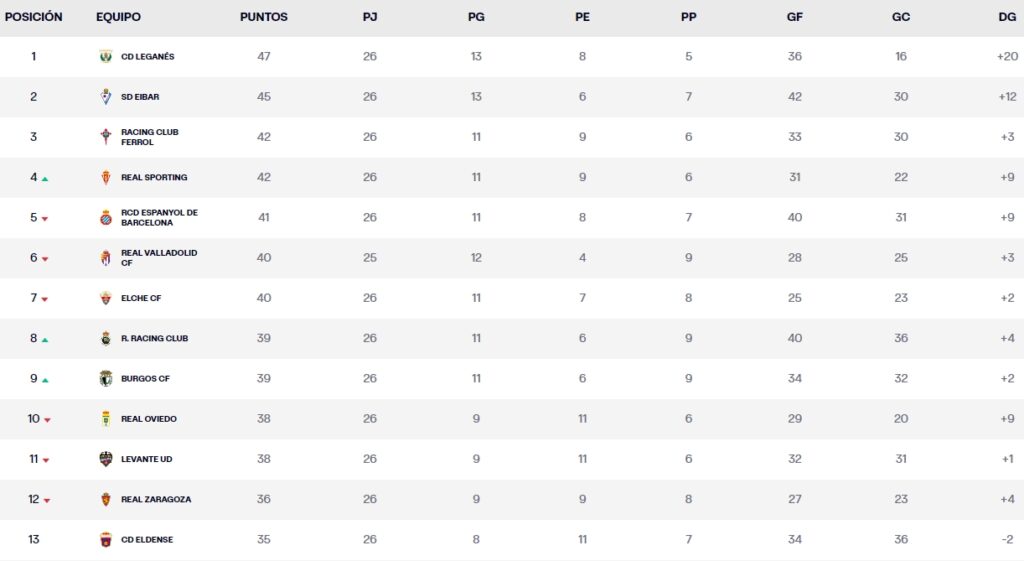Click the POSICIÓN column header
Image resolution: width=1024 pixels, height=561 pixels.
(x=34, y=17)
